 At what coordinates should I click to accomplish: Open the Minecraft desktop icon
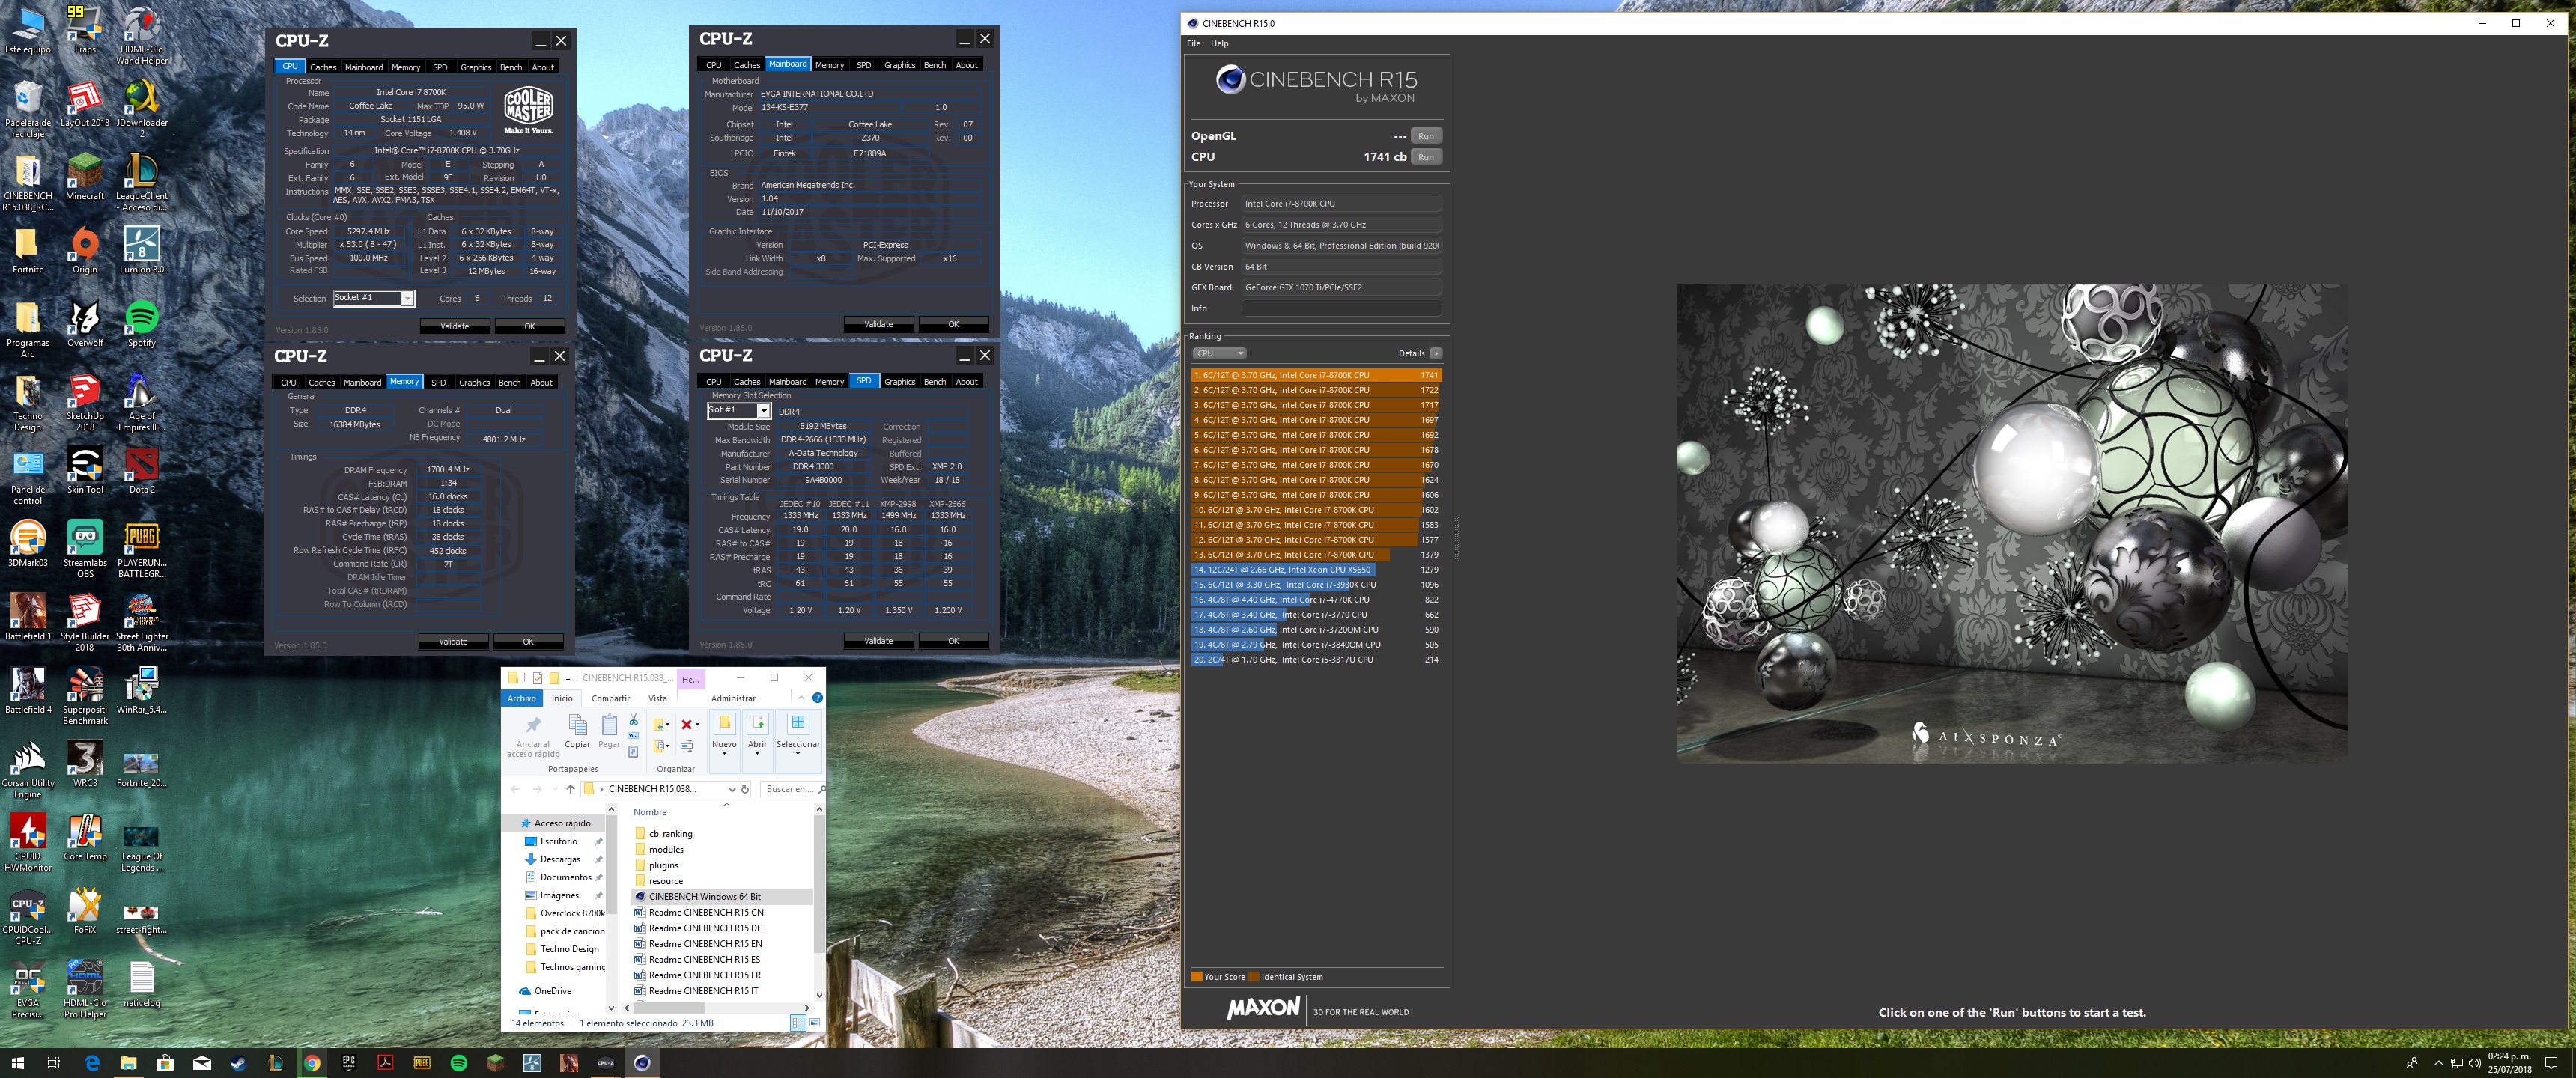click(x=85, y=177)
